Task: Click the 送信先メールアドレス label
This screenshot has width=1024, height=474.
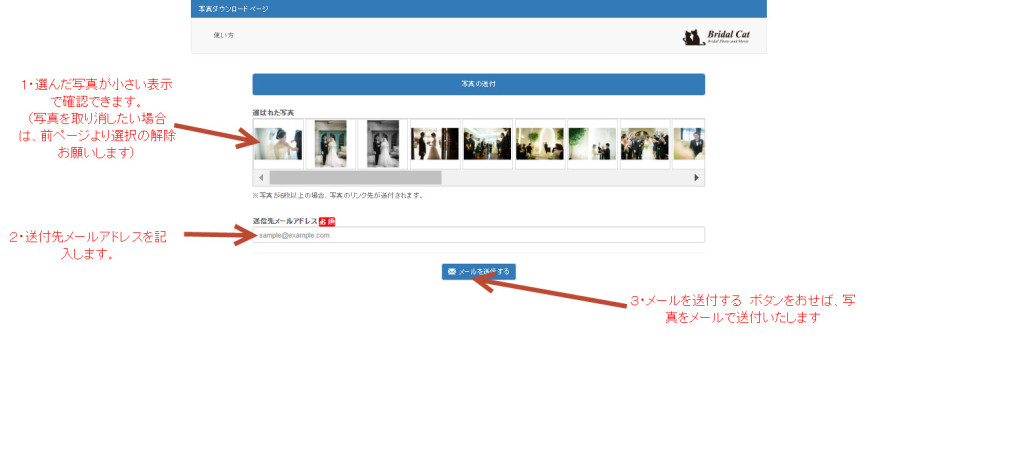Action: pos(285,221)
